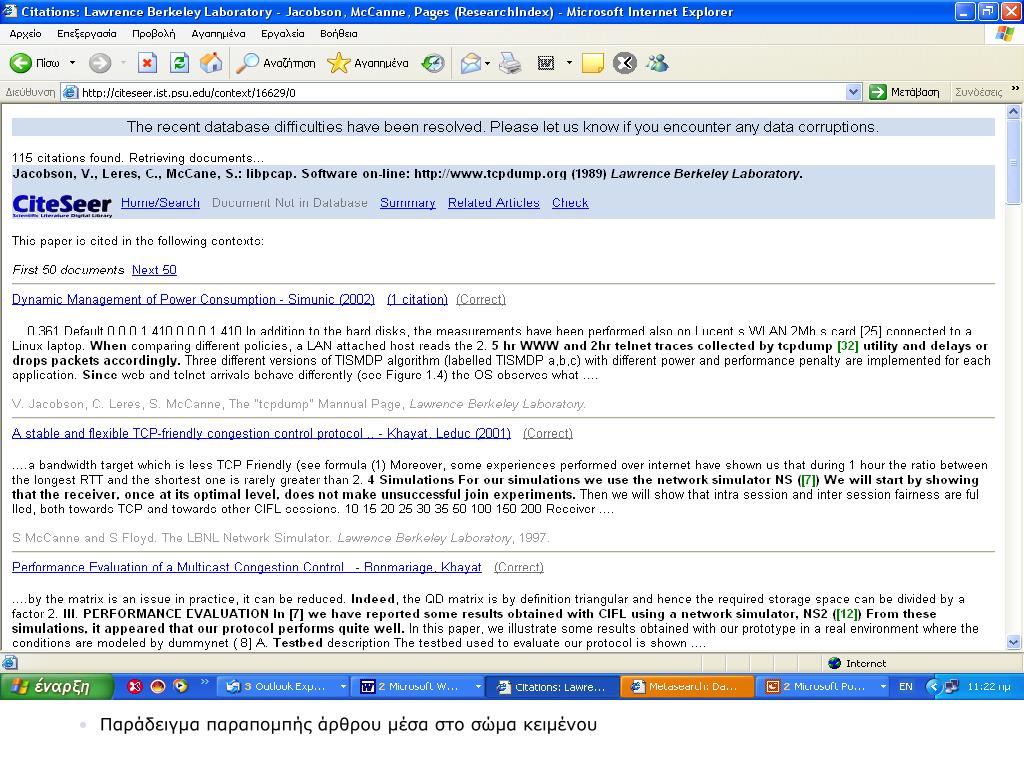
Task: Click the EN language indicator
Action: [x=906, y=686]
